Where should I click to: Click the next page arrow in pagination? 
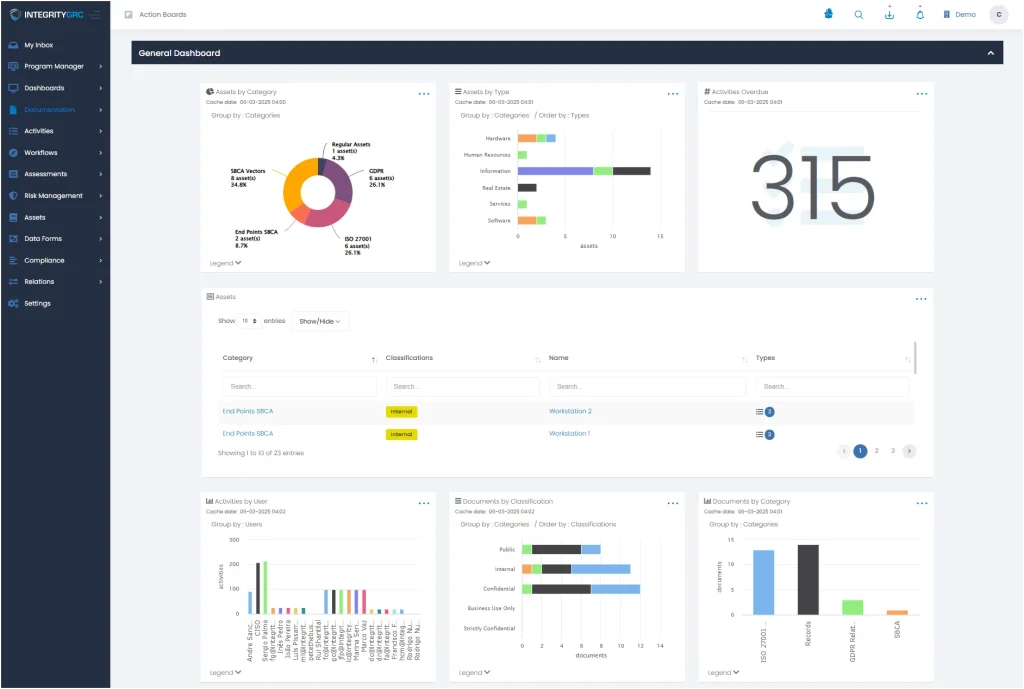(x=908, y=451)
